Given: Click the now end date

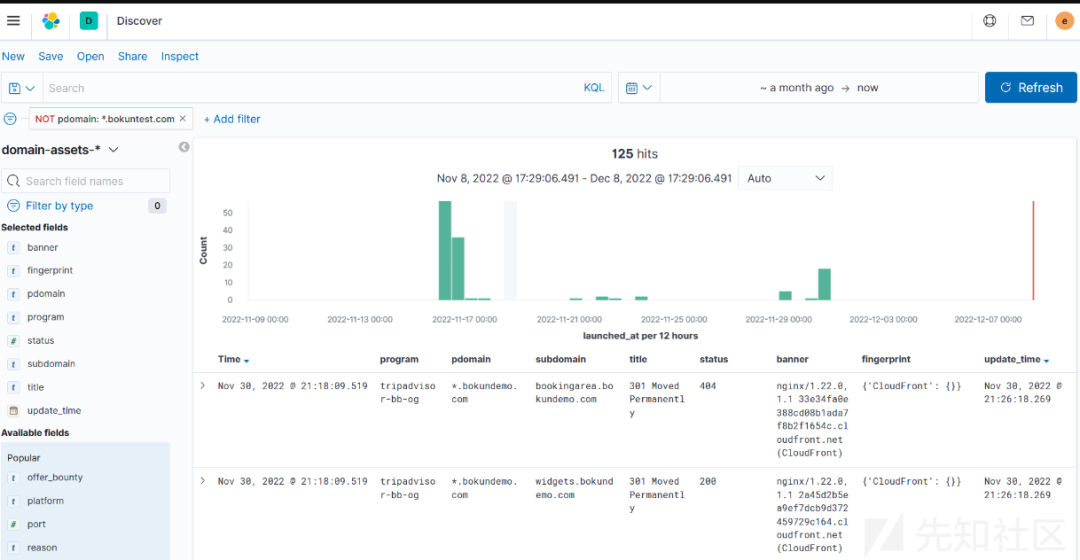Looking at the screenshot, I should (868, 87).
